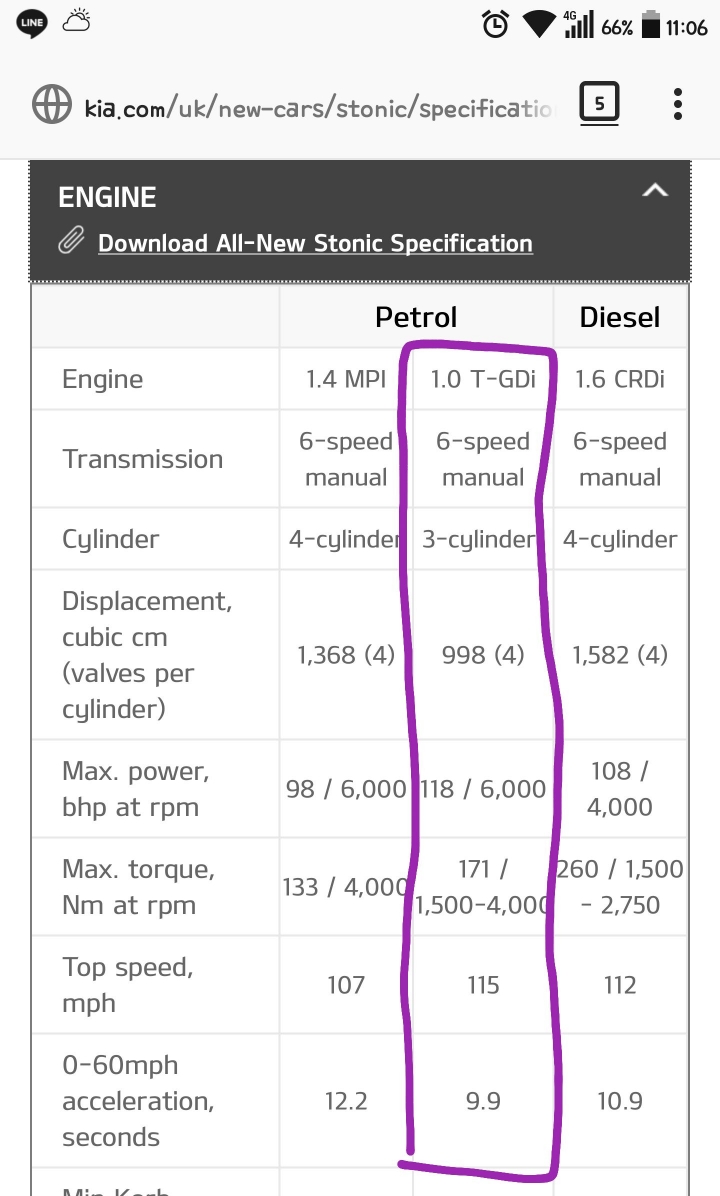The image size is (720, 1196).
Task: Tap the 9.9 seconds acceleration value
Action: [x=483, y=1101]
